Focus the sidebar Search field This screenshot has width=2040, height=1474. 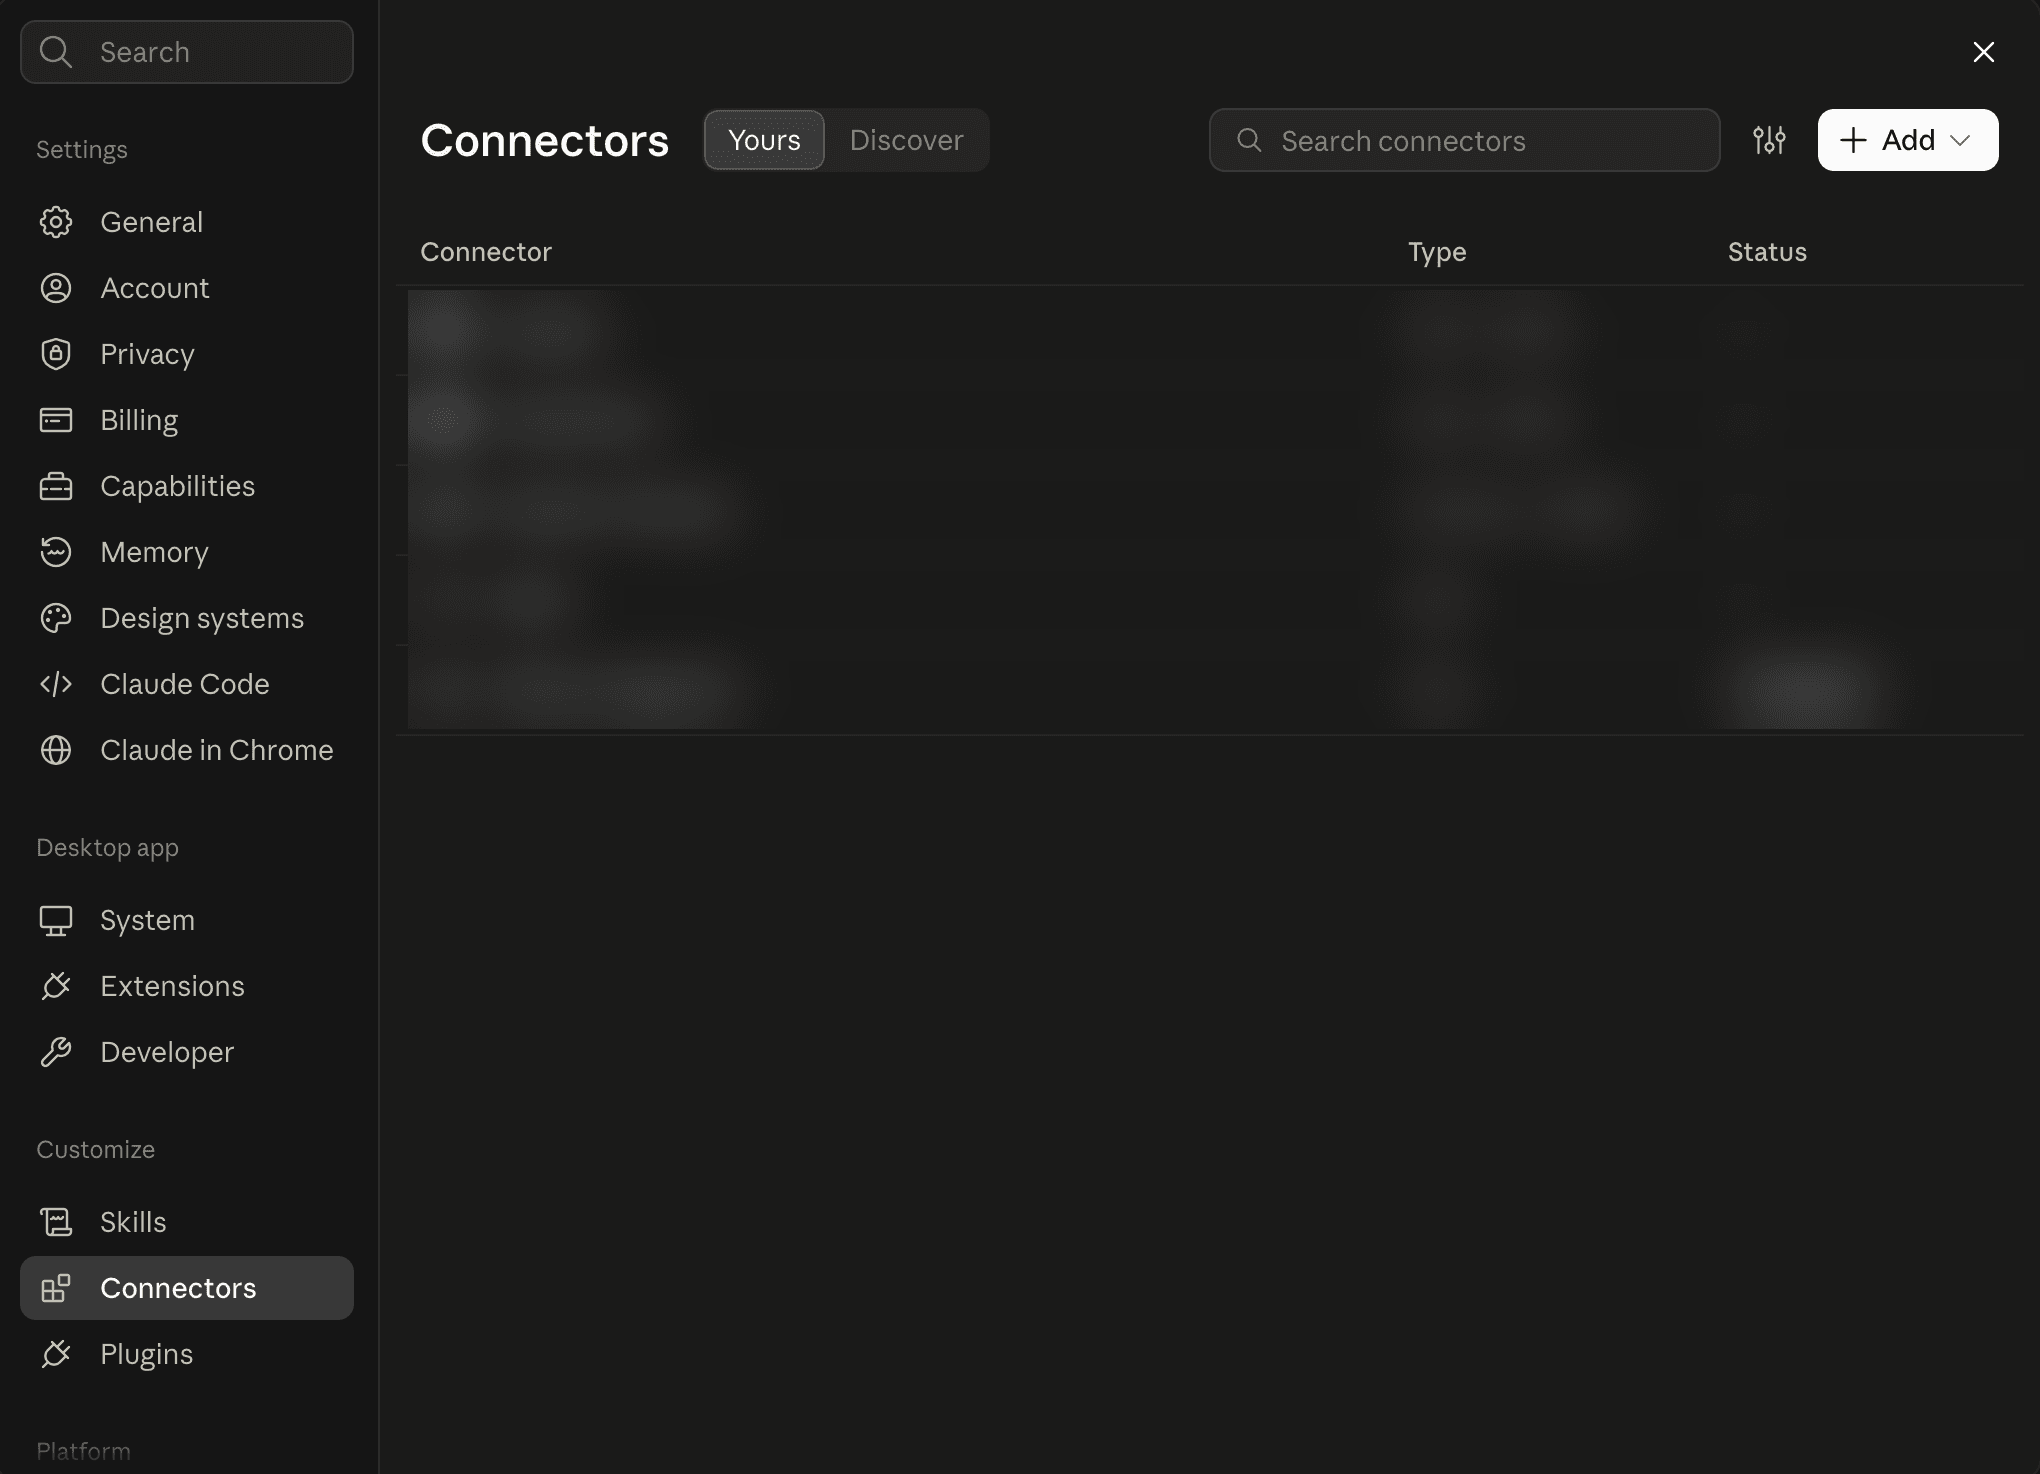(x=187, y=52)
